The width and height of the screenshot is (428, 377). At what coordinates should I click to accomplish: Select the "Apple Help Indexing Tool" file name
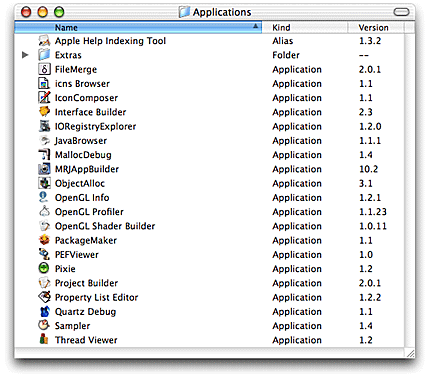[x=110, y=41]
